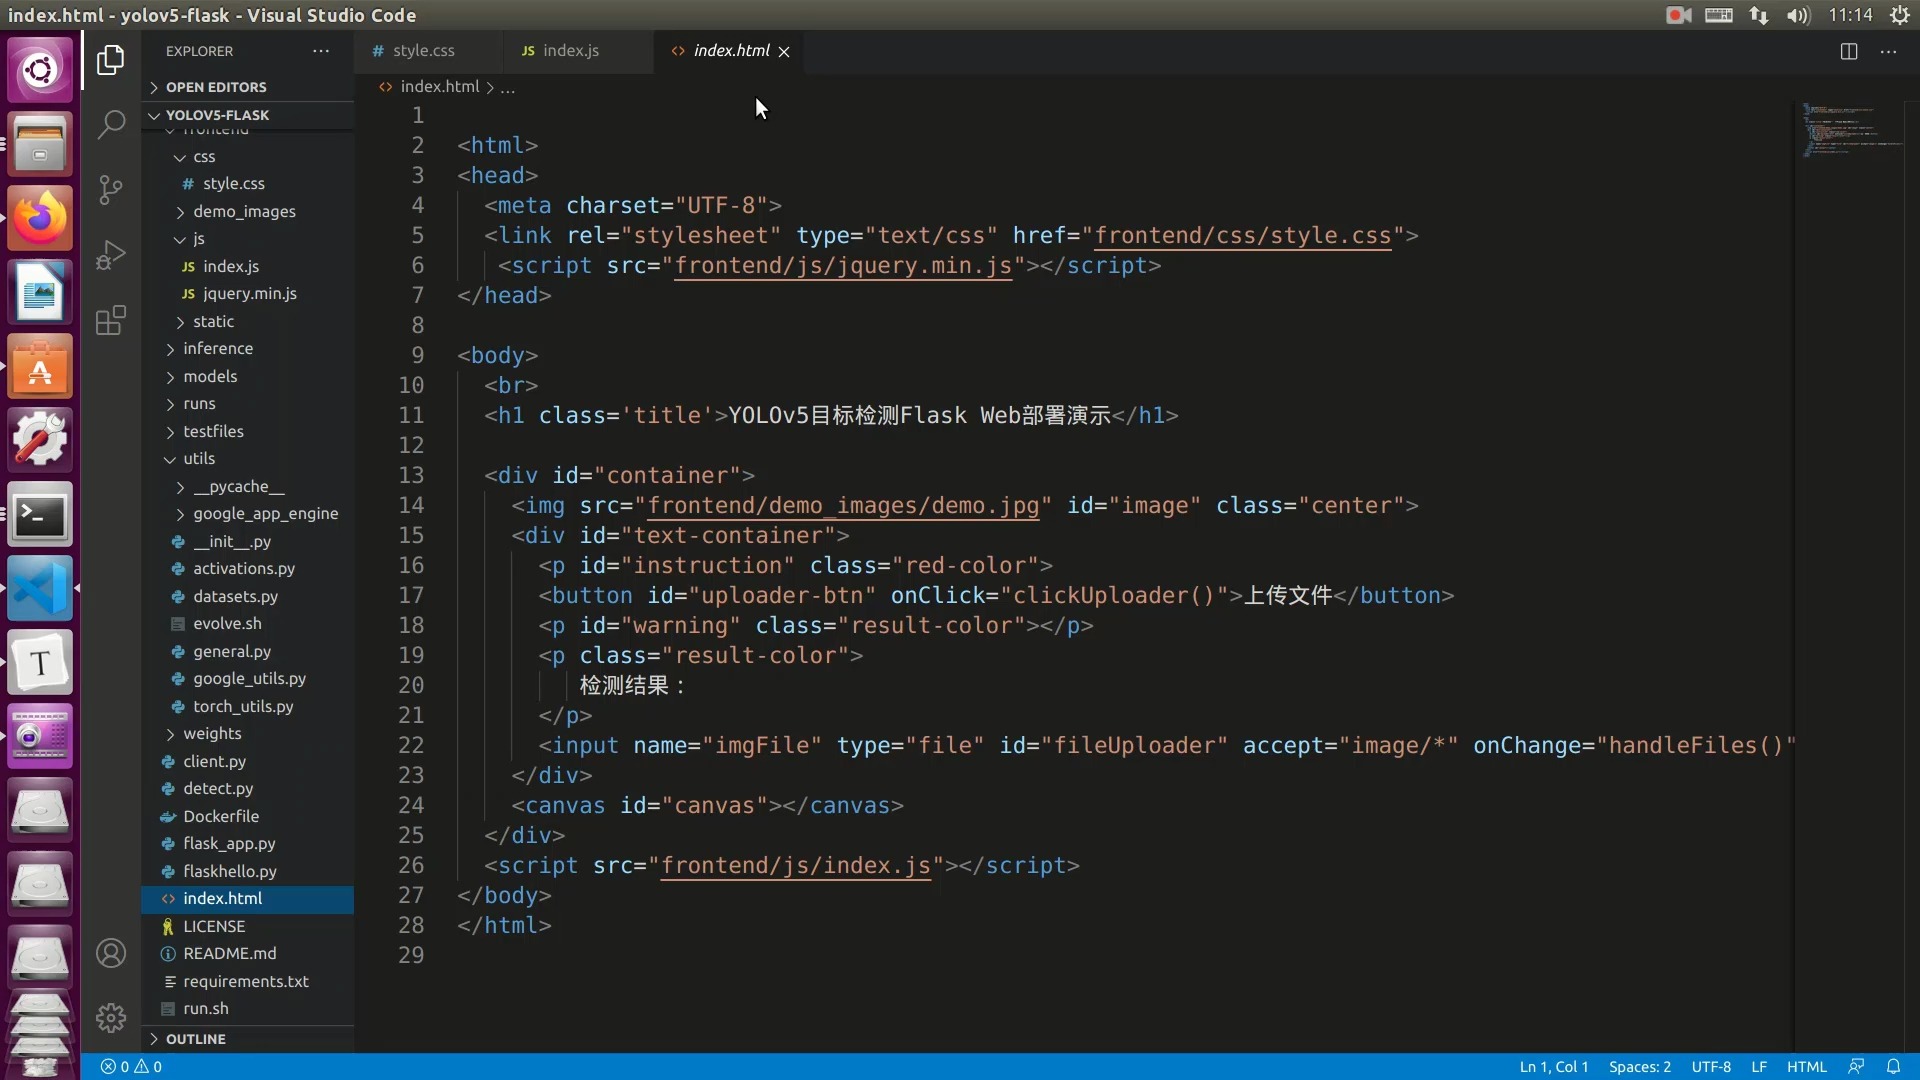Expand the frontend folder in Explorer
Image resolution: width=1920 pixels, height=1080 pixels.
pyautogui.click(x=218, y=129)
